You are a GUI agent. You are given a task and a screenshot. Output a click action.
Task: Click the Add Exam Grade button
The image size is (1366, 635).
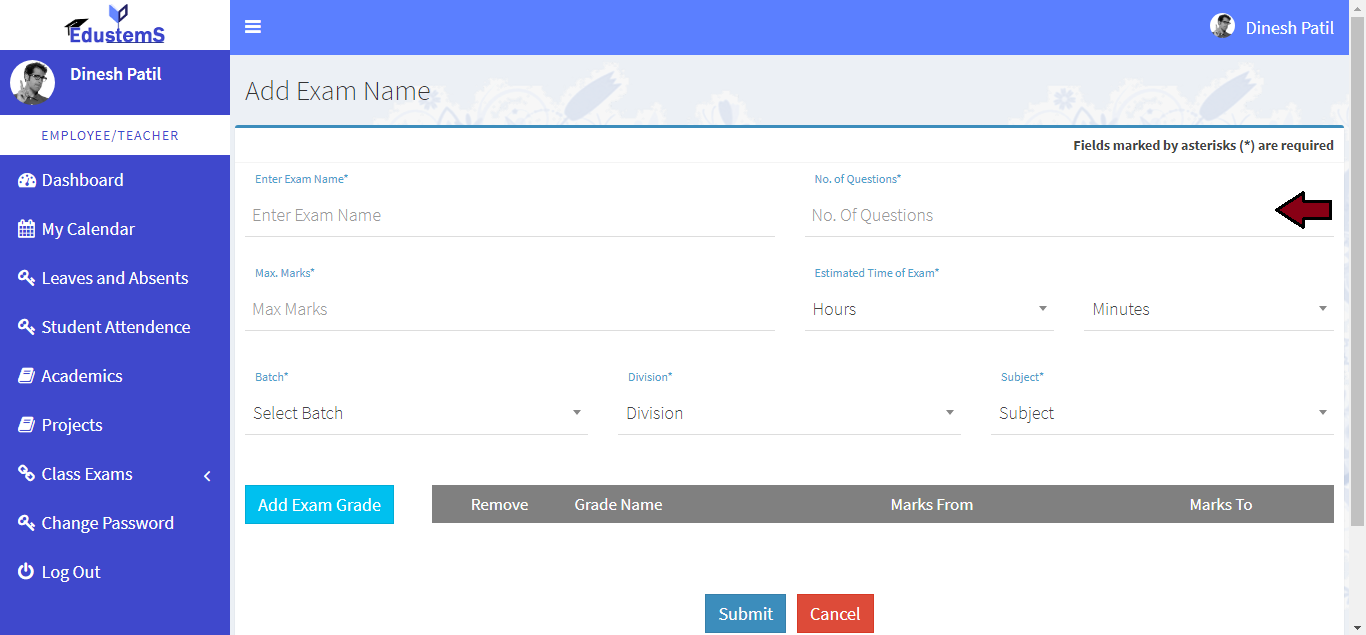(x=319, y=505)
